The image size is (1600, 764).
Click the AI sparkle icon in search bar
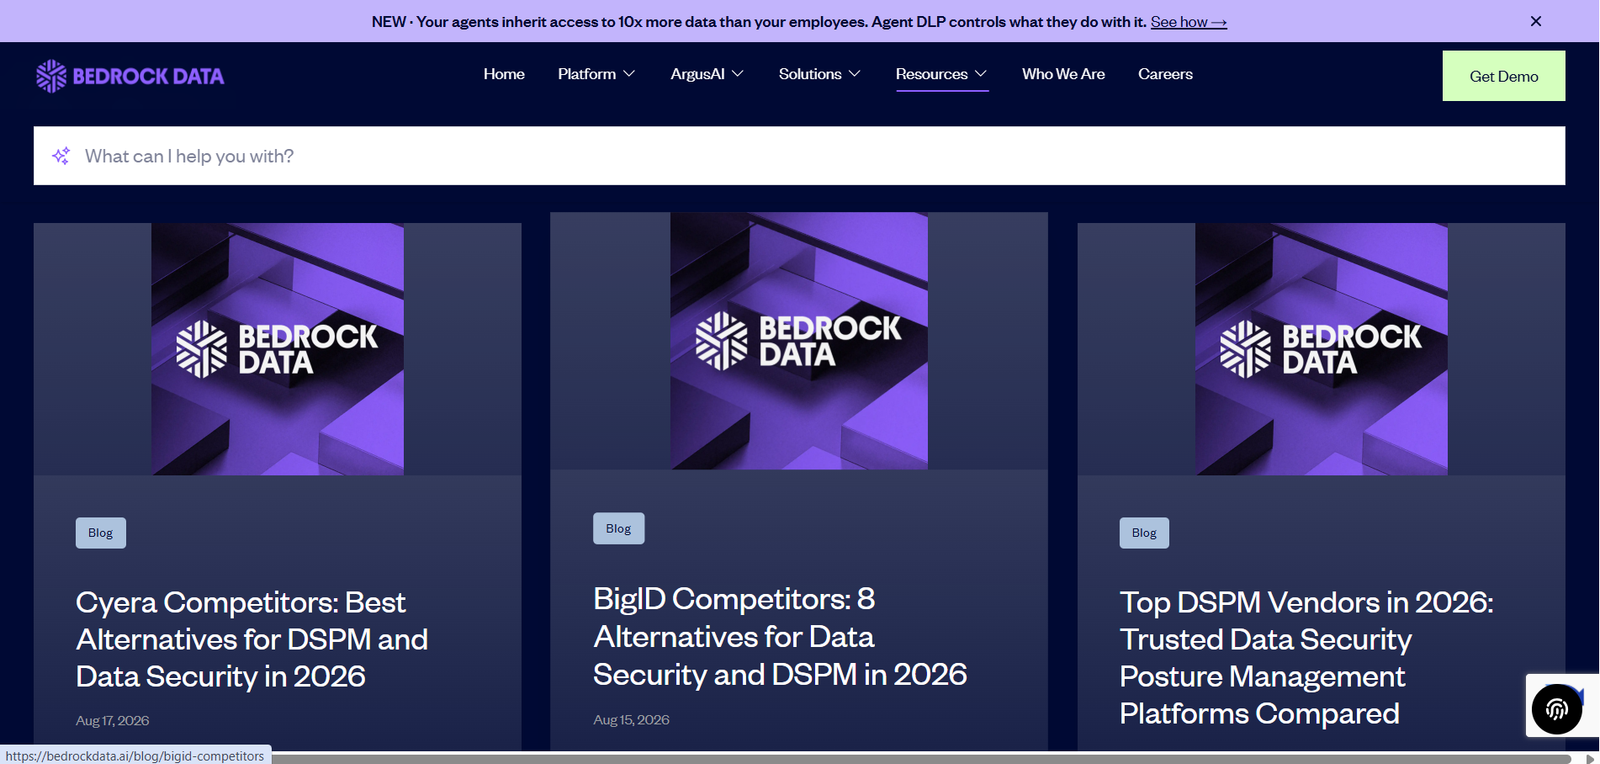pos(61,156)
